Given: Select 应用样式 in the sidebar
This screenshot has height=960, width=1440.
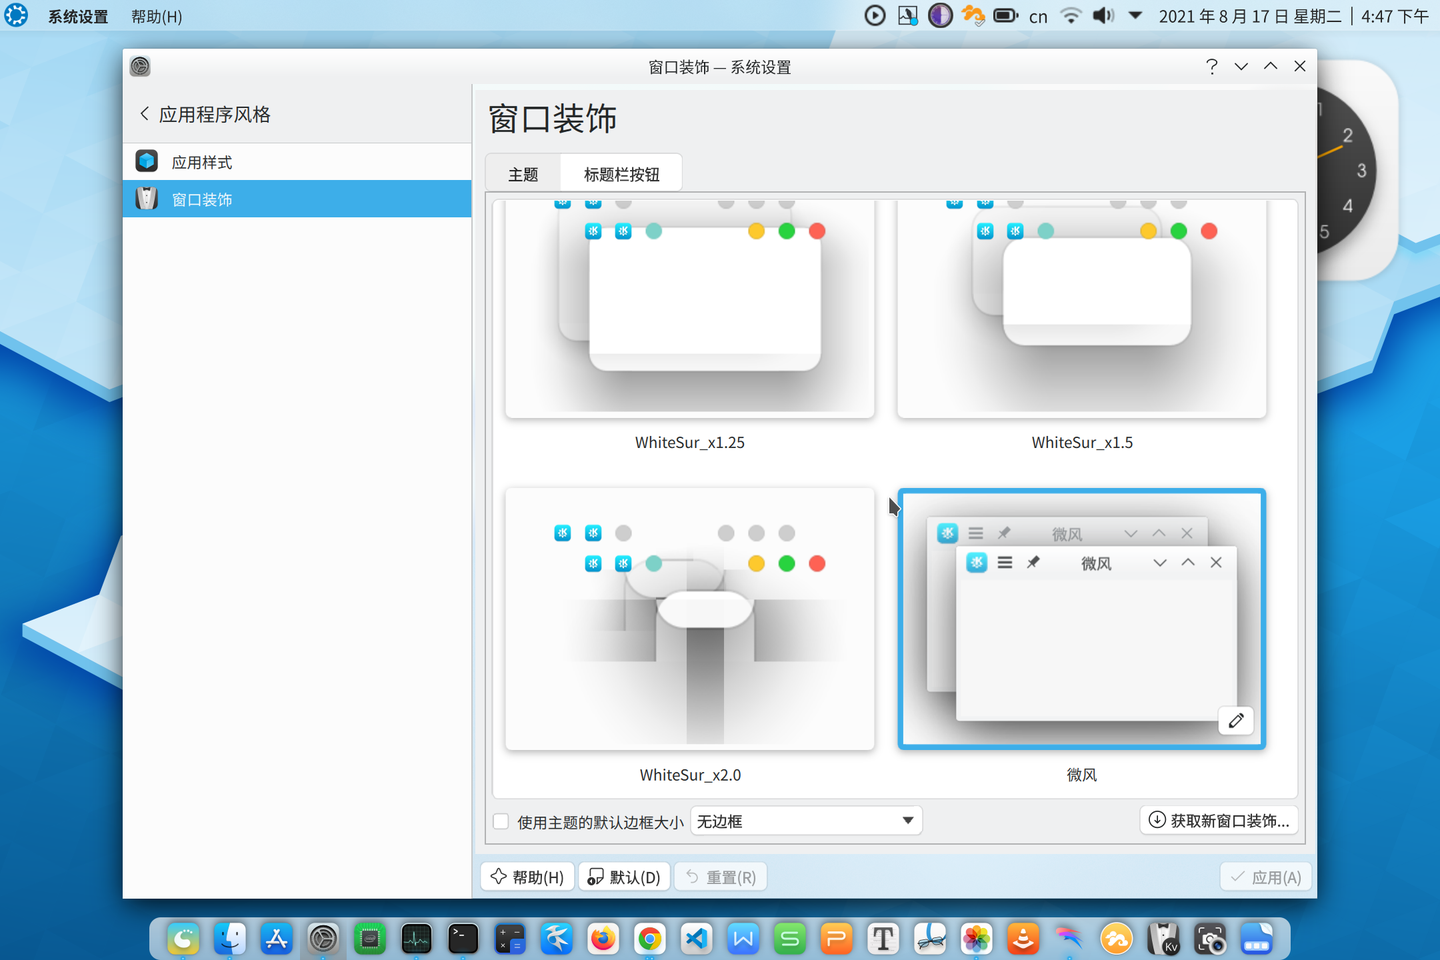Looking at the screenshot, I should point(297,162).
